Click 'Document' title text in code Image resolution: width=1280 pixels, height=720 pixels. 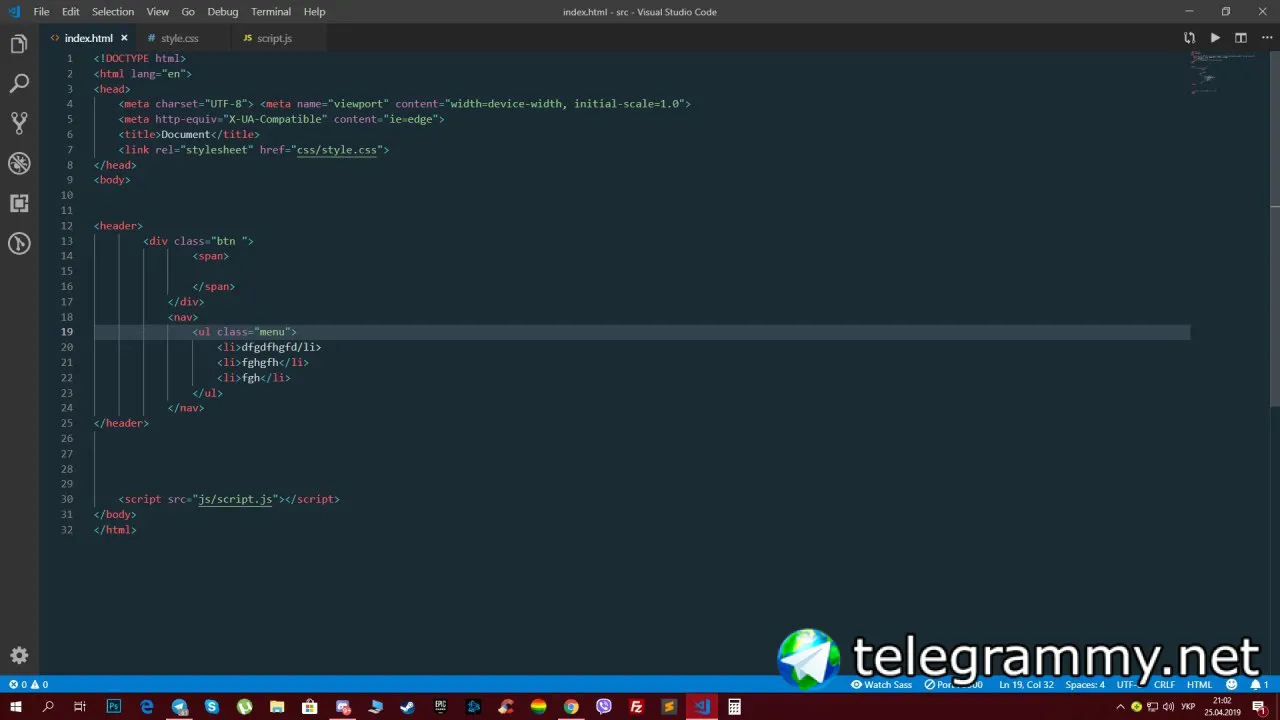(185, 134)
